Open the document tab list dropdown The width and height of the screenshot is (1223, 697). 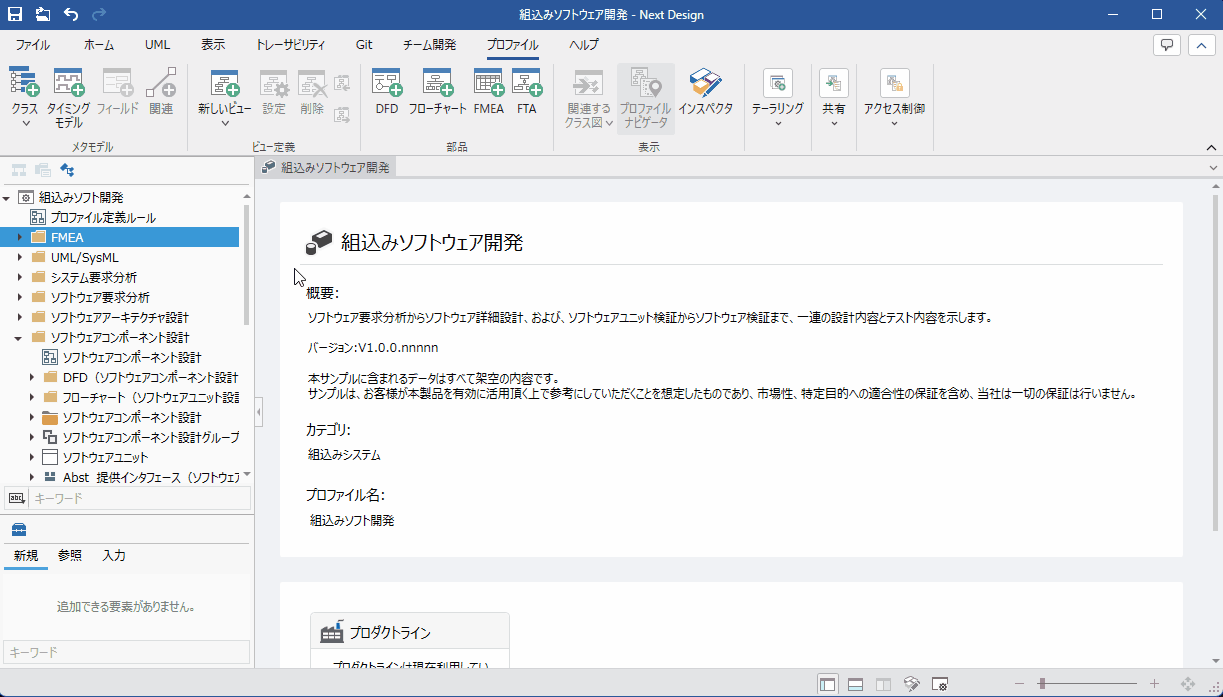[1213, 168]
